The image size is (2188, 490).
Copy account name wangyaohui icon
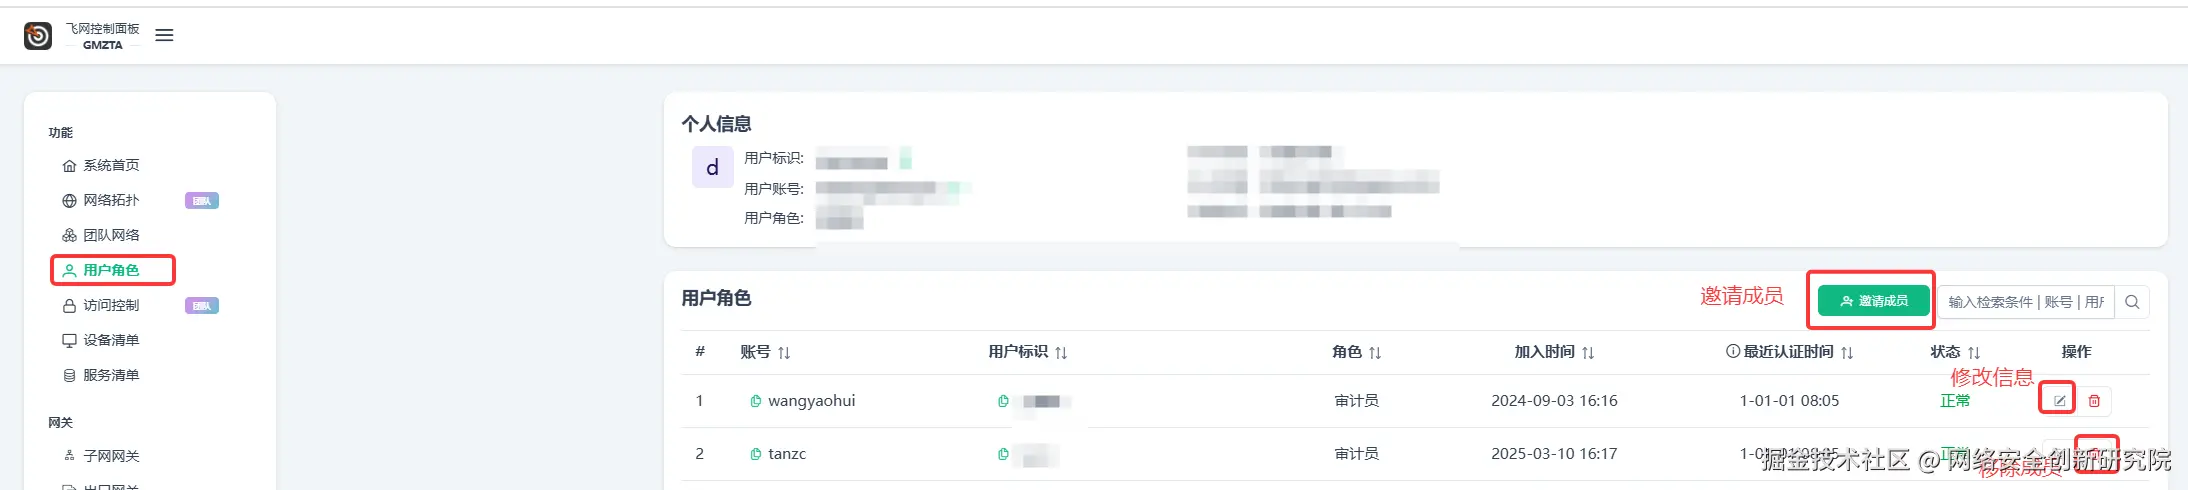coord(756,401)
